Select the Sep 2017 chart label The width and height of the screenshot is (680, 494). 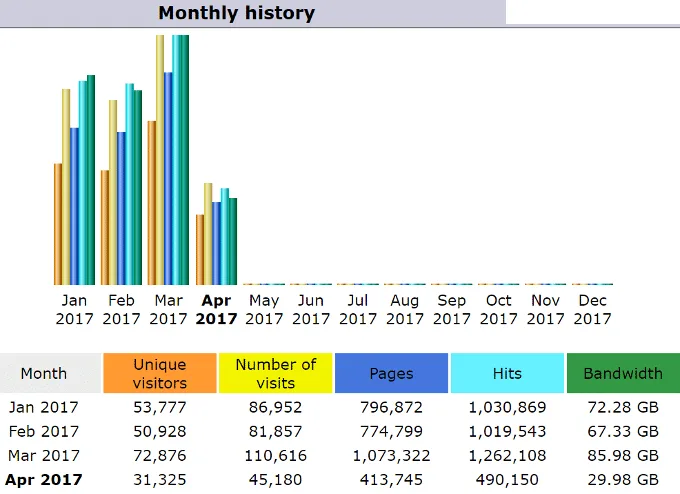tap(451, 309)
